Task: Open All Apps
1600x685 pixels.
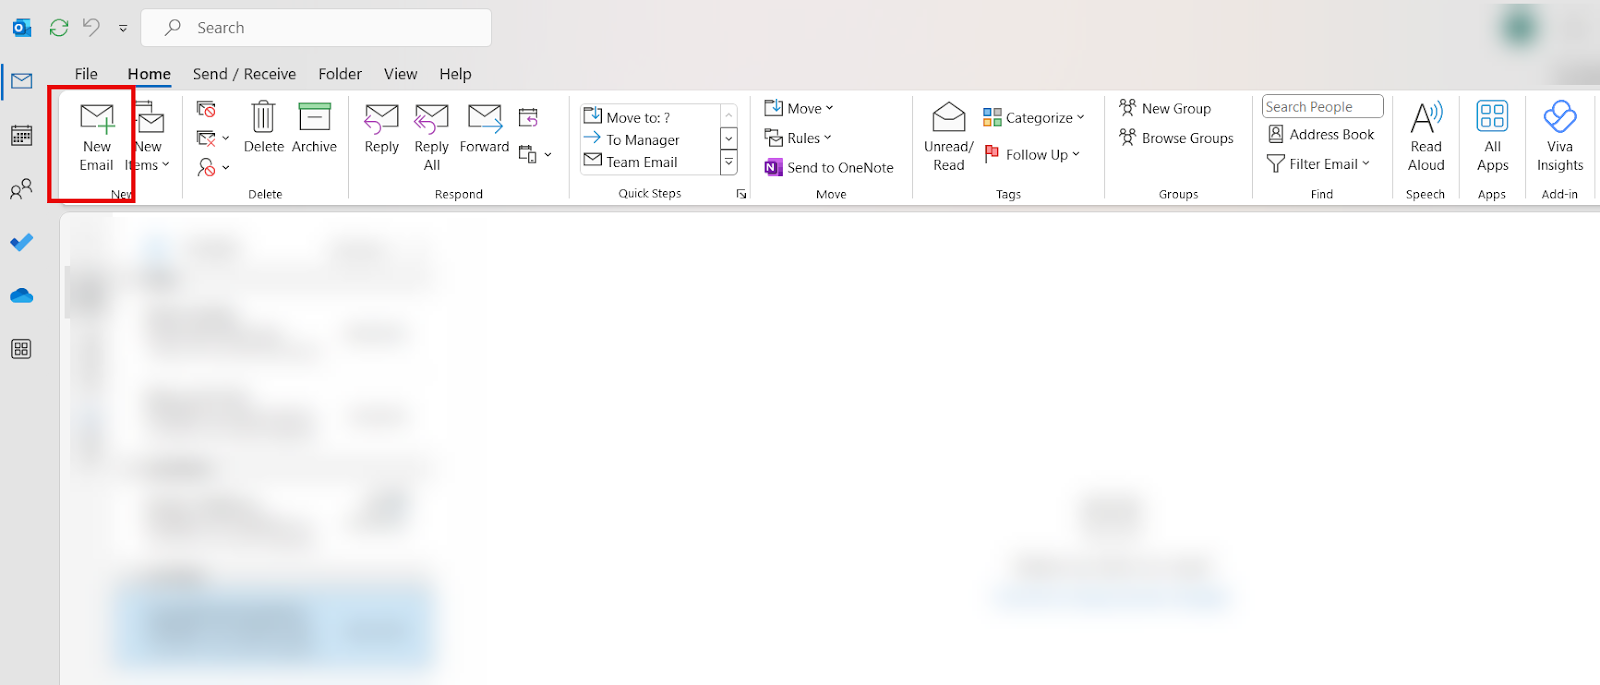Action: point(1492,137)
